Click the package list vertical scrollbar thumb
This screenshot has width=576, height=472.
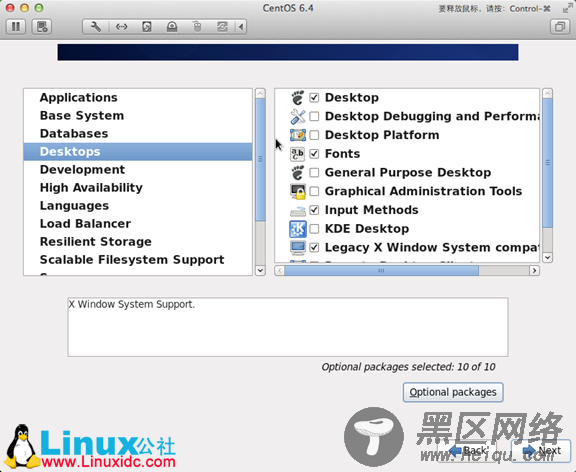(x=547, y=163)
